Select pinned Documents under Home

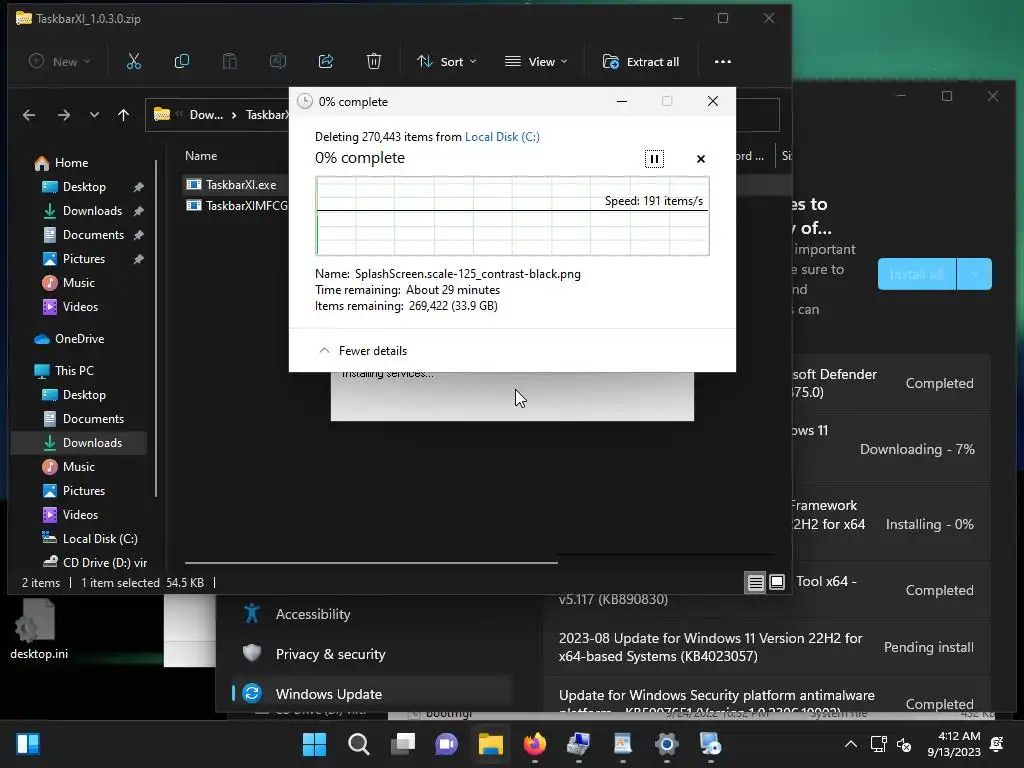[x=93, y=234]
